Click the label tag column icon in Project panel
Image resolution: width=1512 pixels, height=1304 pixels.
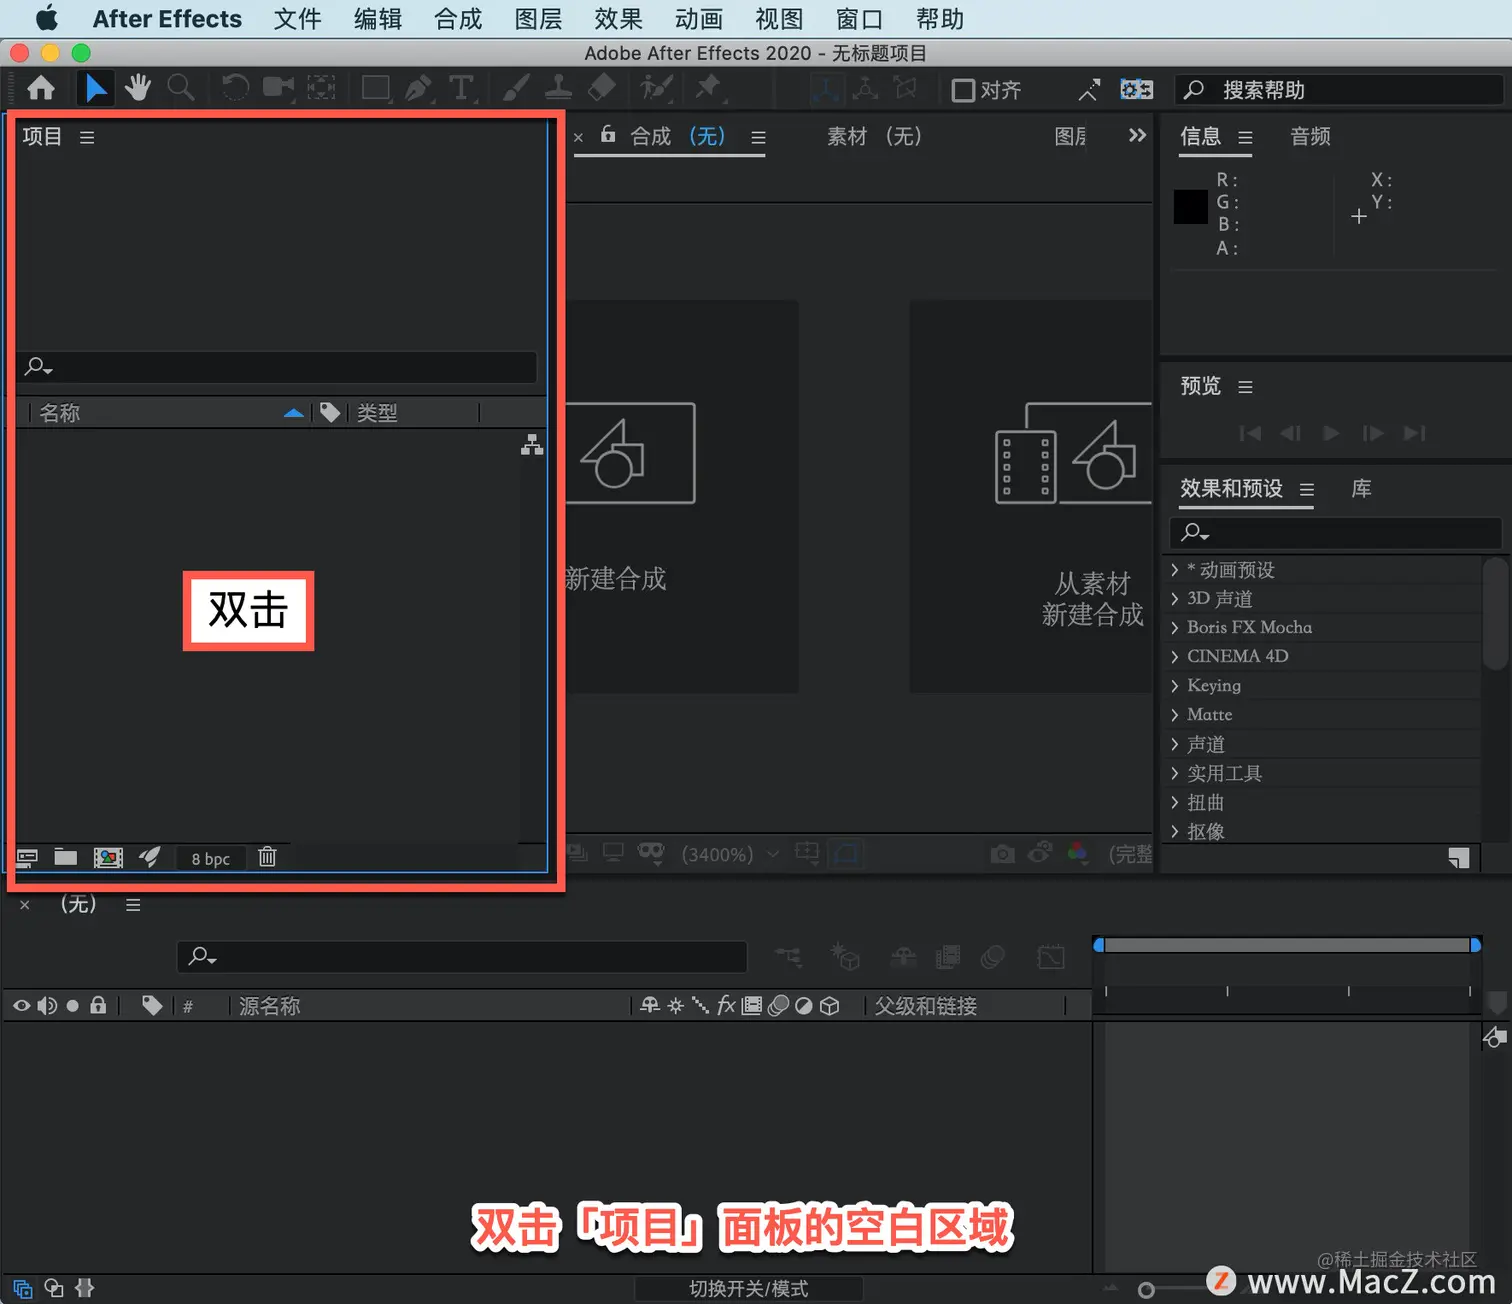coord(330,412)
